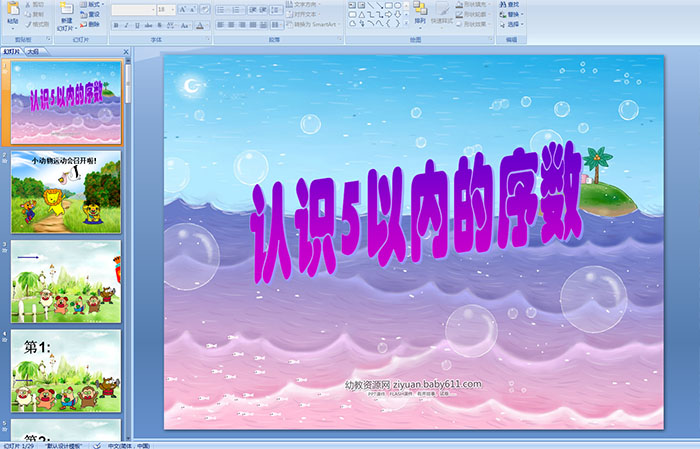Viewport: 700px width, 449px height.
Task: Click the Distributed alignment icon
Action: (x=263, y=25)
